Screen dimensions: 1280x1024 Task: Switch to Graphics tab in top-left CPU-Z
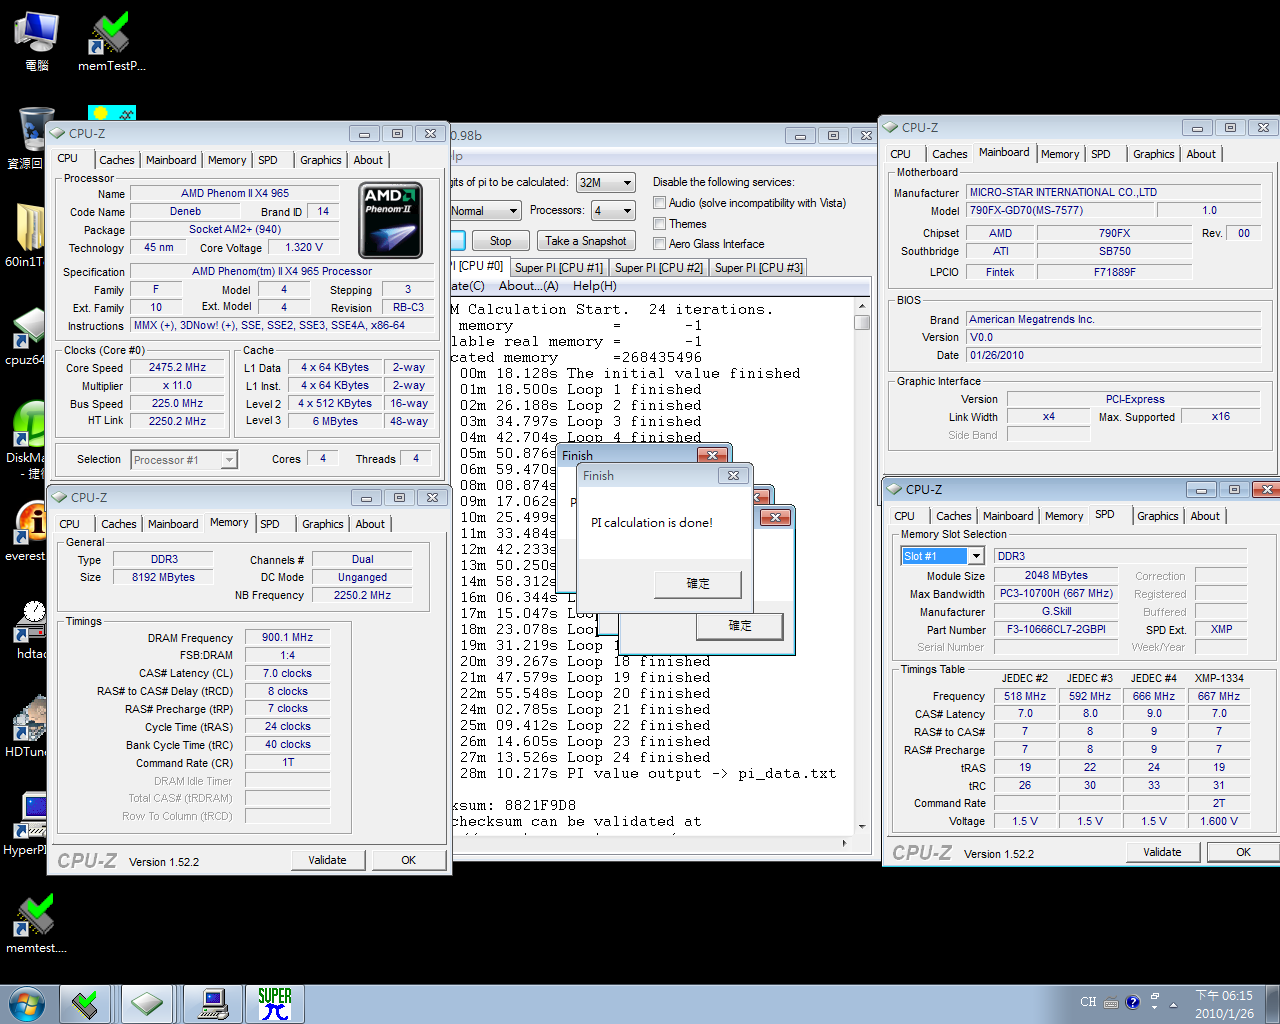click(x=320, y=160)
